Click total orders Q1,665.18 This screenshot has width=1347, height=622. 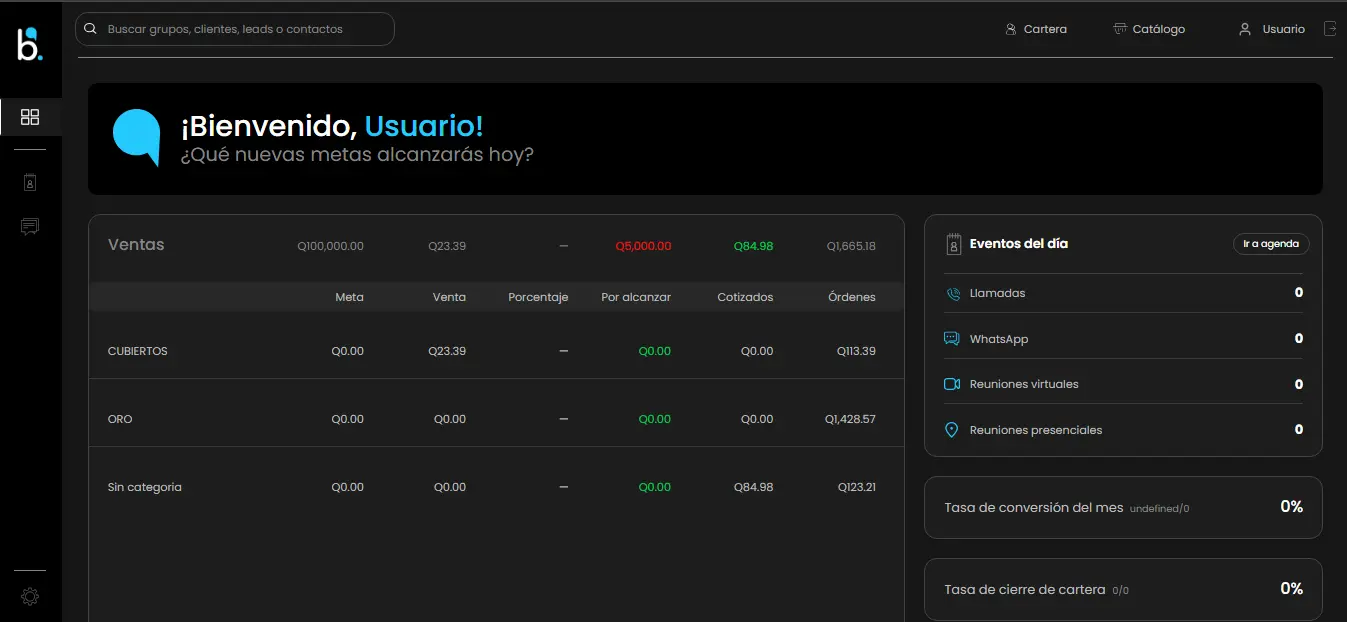point(851,246)
